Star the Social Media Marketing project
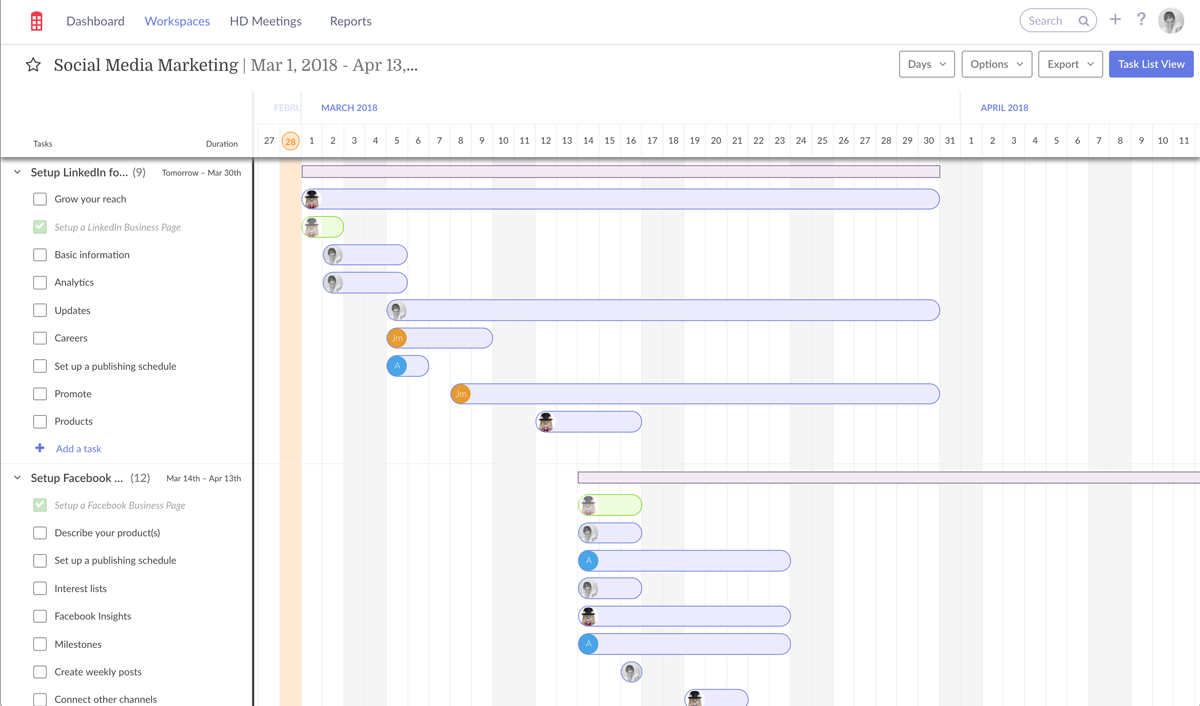The image size is (1200, 706). (x=33, y=63)
